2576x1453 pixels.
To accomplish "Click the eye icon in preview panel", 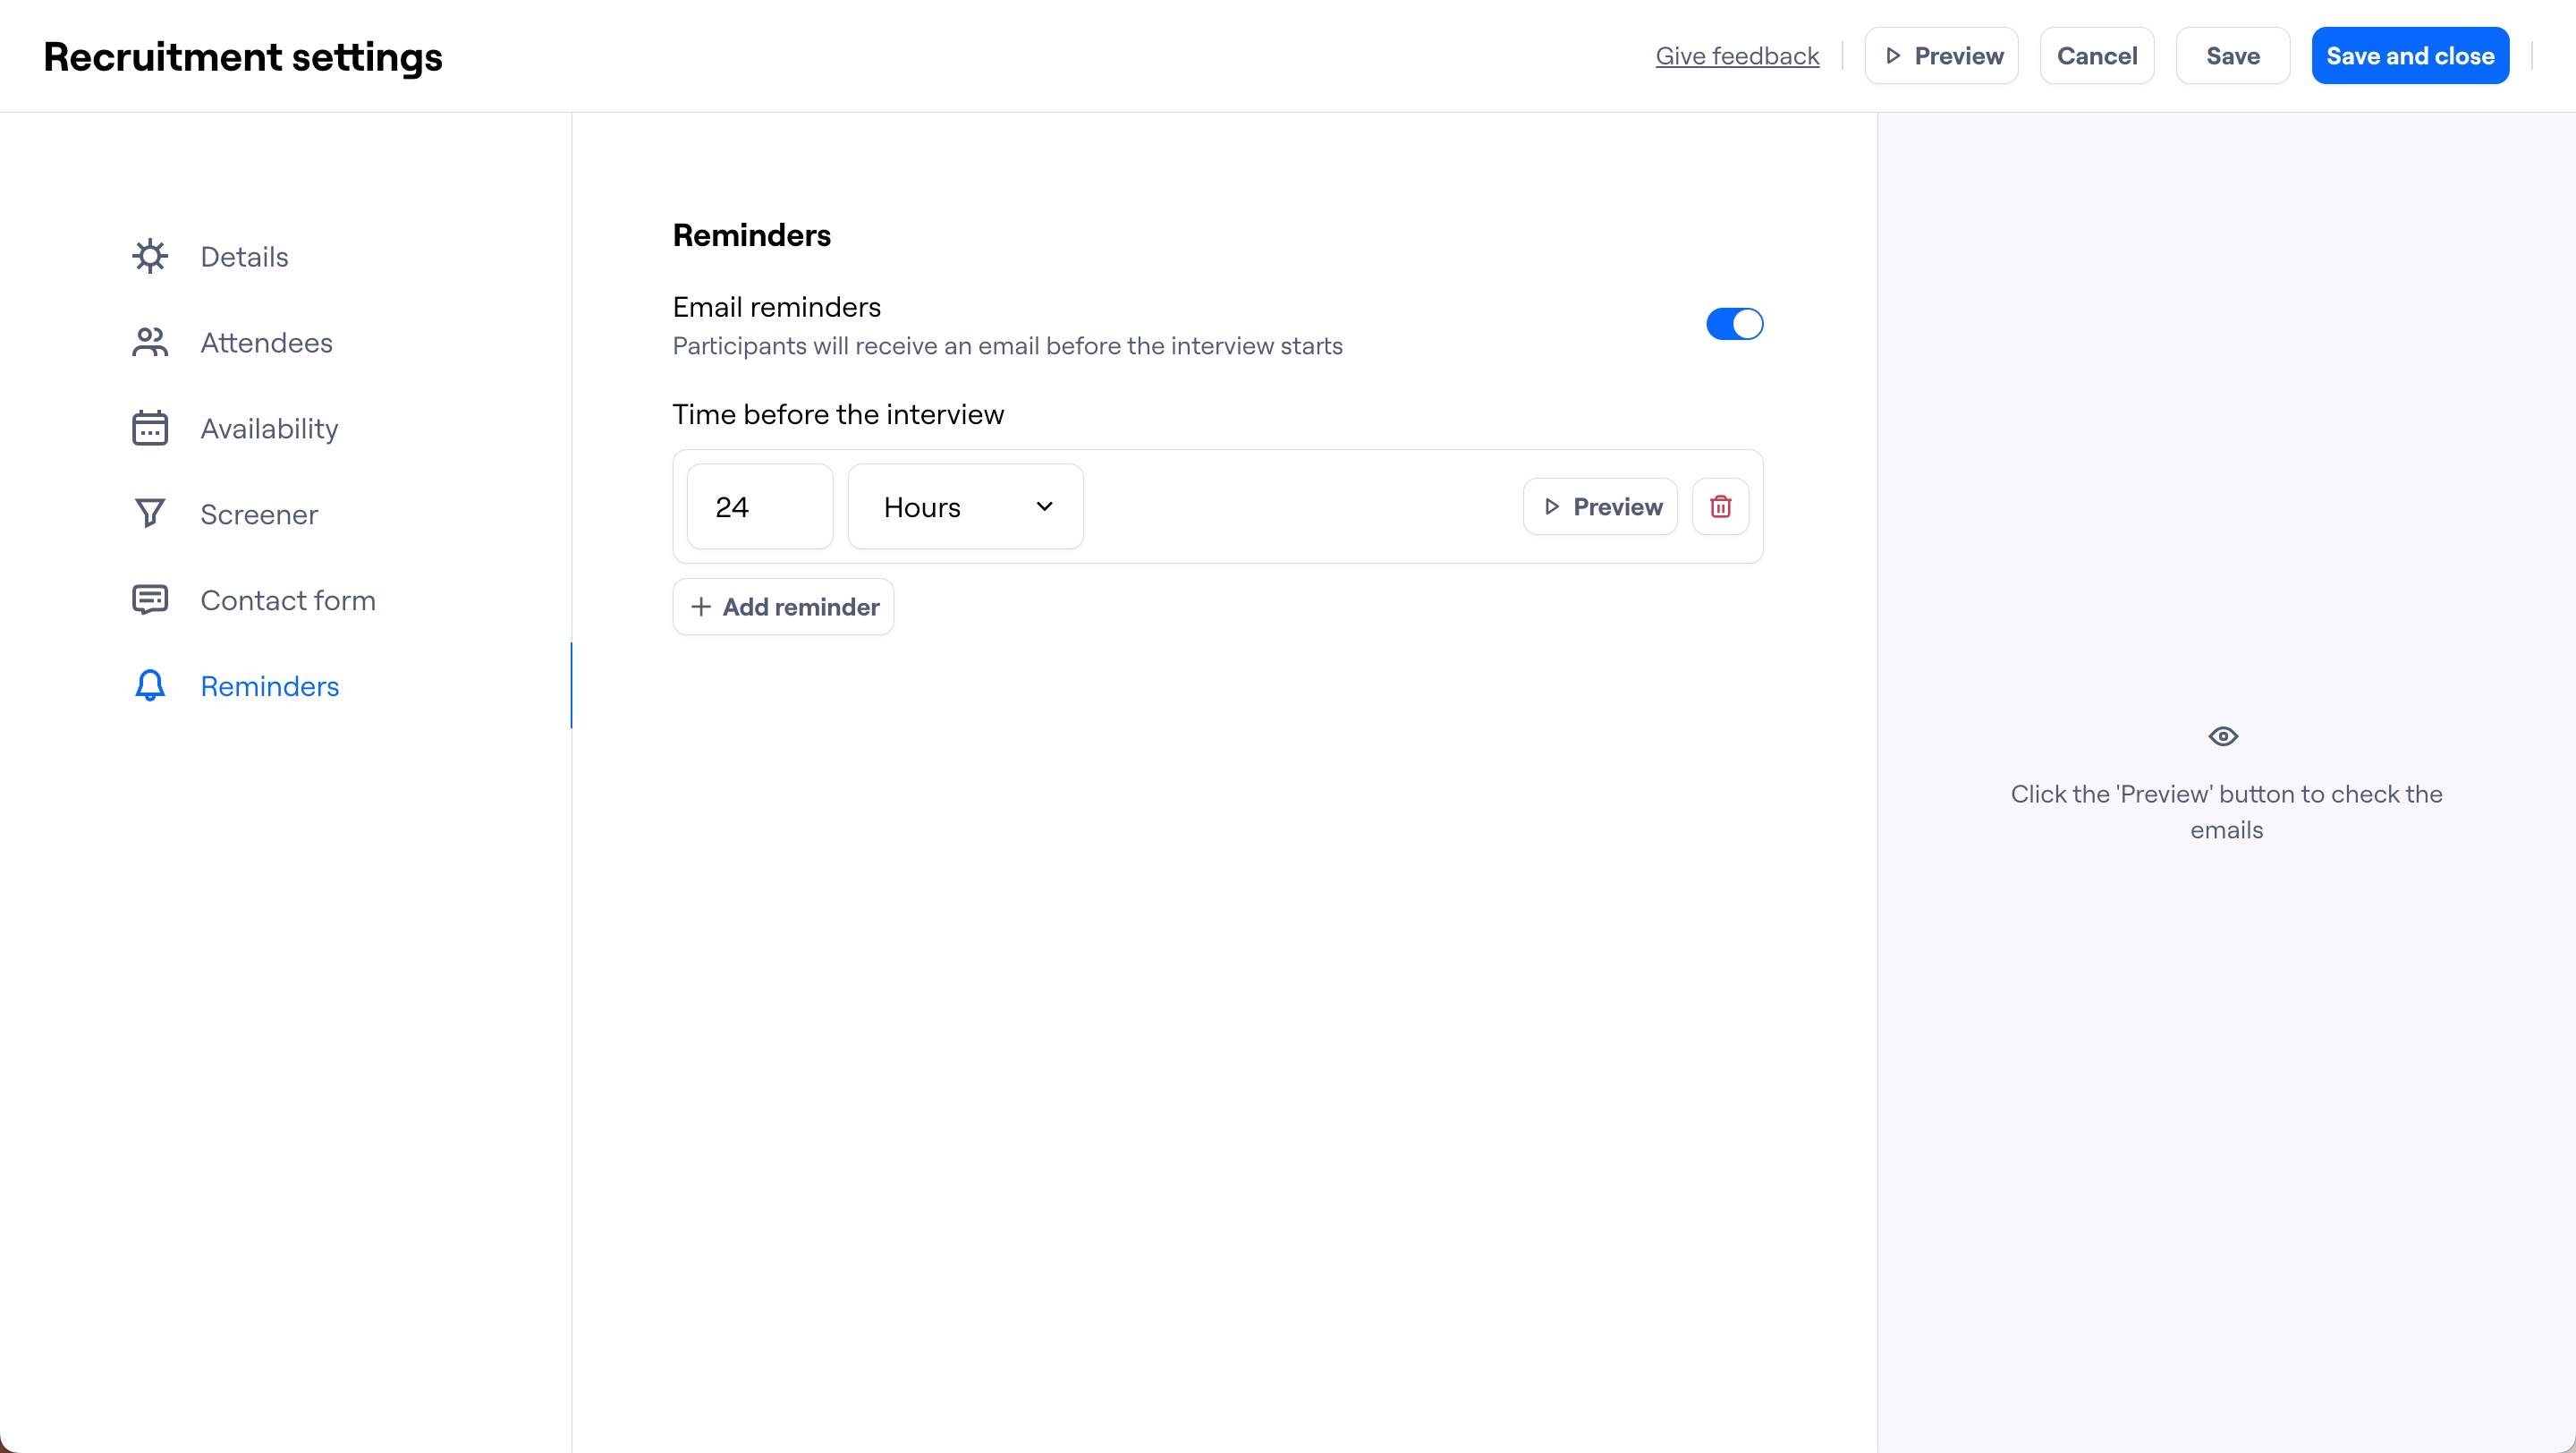I will point(2222,737).
